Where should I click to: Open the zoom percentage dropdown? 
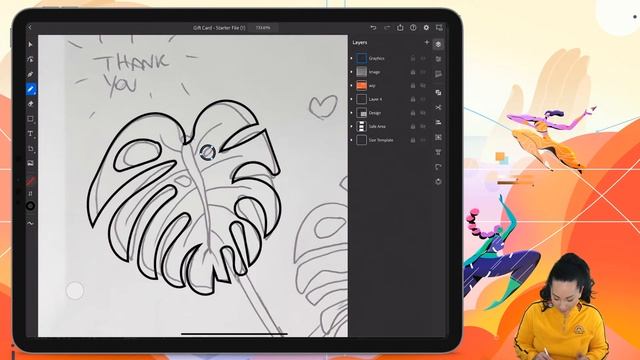click(x=263, y=28)
